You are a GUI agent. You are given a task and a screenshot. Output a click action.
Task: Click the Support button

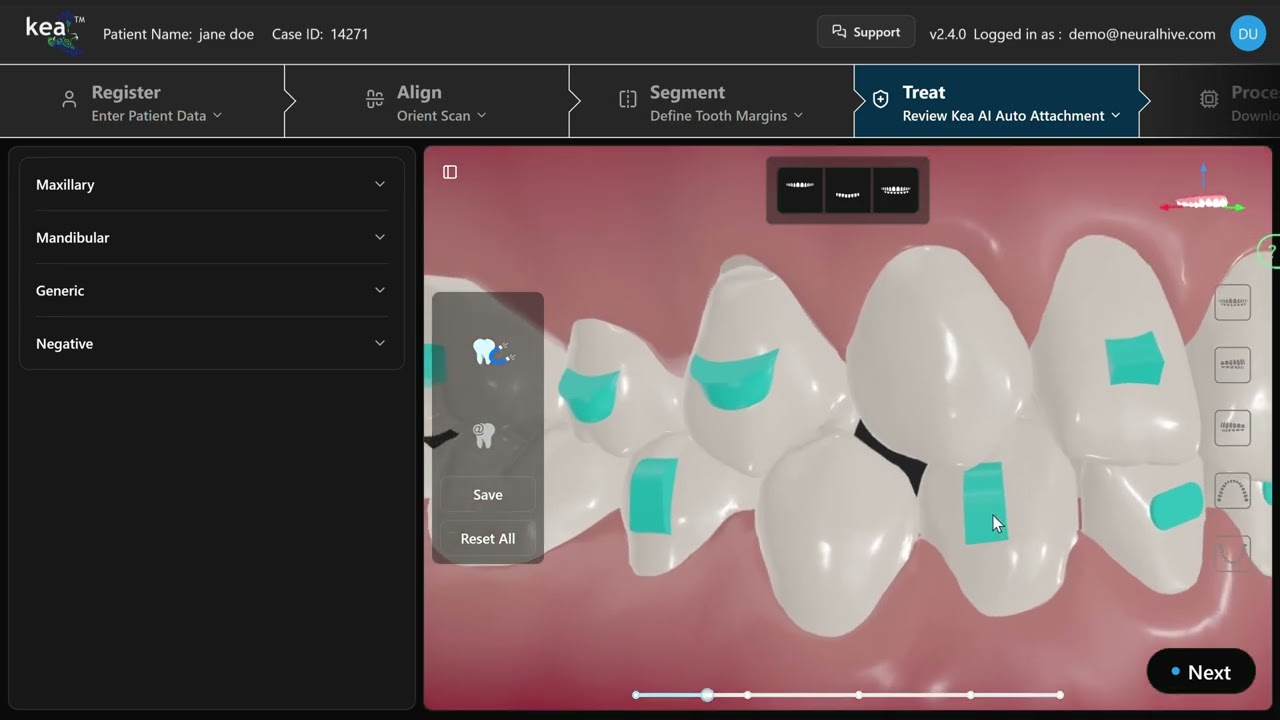(866, 32)
